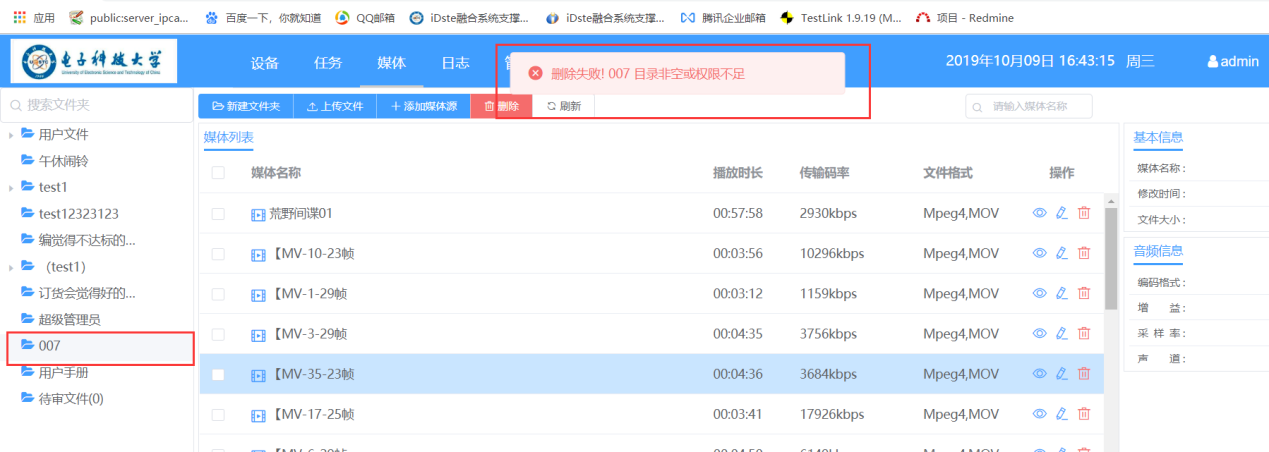Viewport: 1269px width, 452px height.
Task: Expand the （test1） folder arrow
Action: pyautogui.click(x=11, y=267)
